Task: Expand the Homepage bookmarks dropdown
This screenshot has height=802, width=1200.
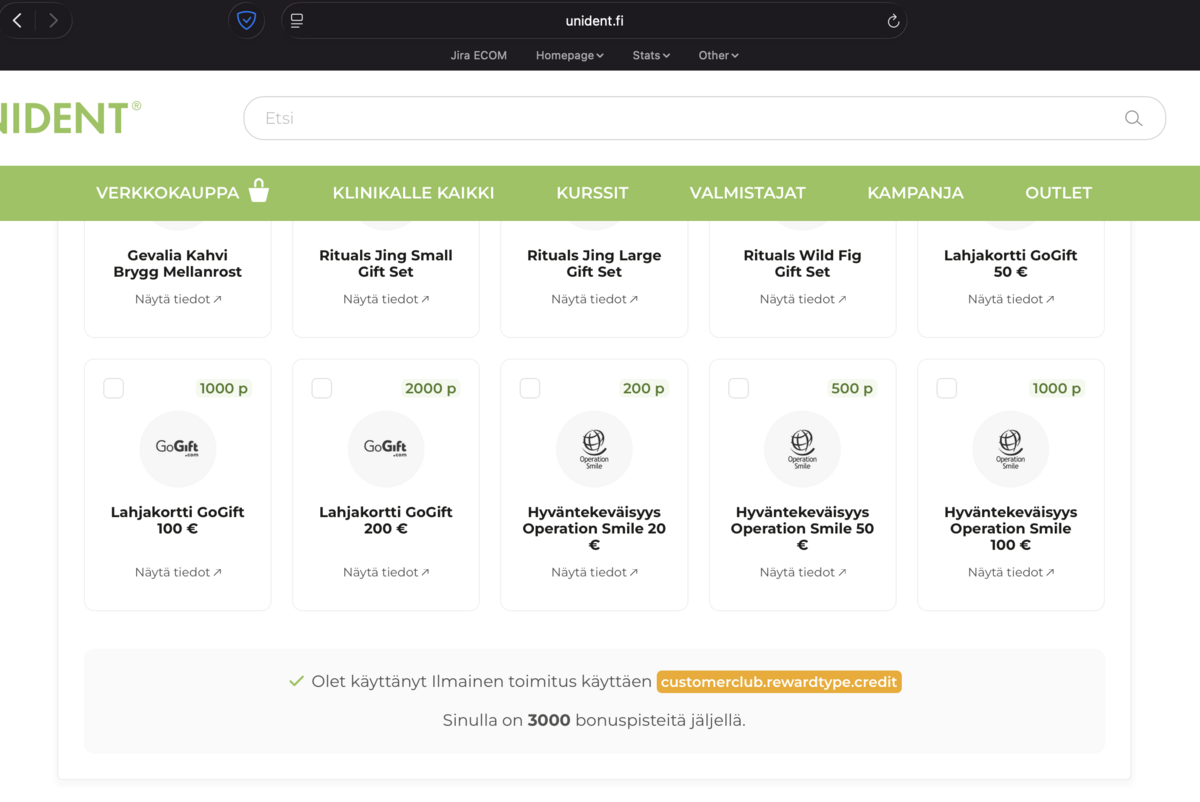Action: coord(569,56)
